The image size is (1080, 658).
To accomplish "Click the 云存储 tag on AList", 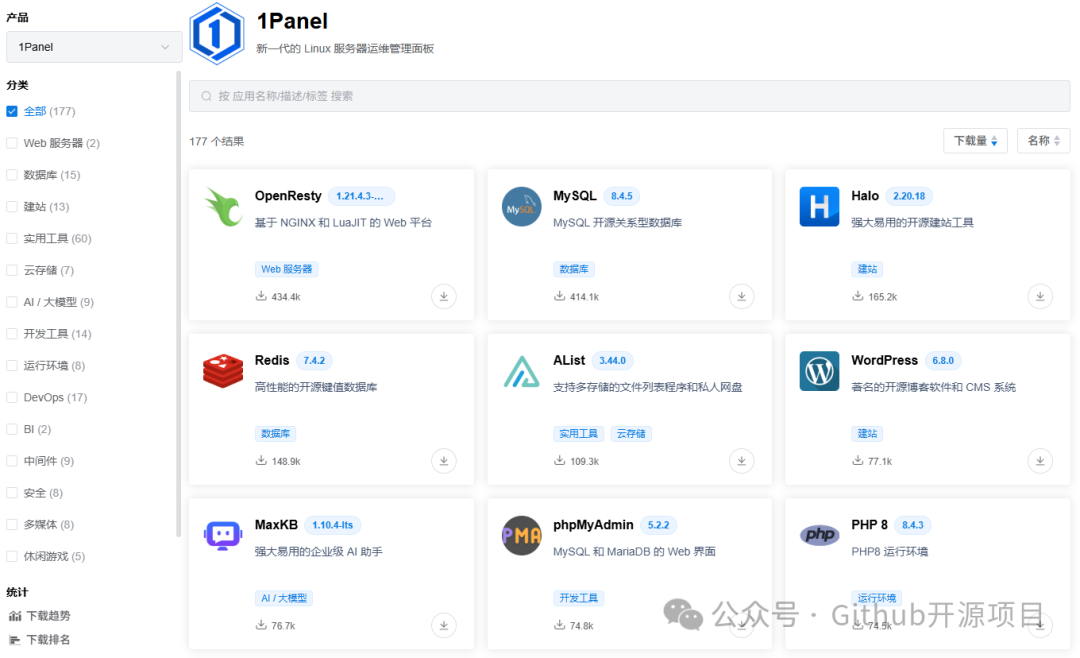I will (x=631, y=433).
